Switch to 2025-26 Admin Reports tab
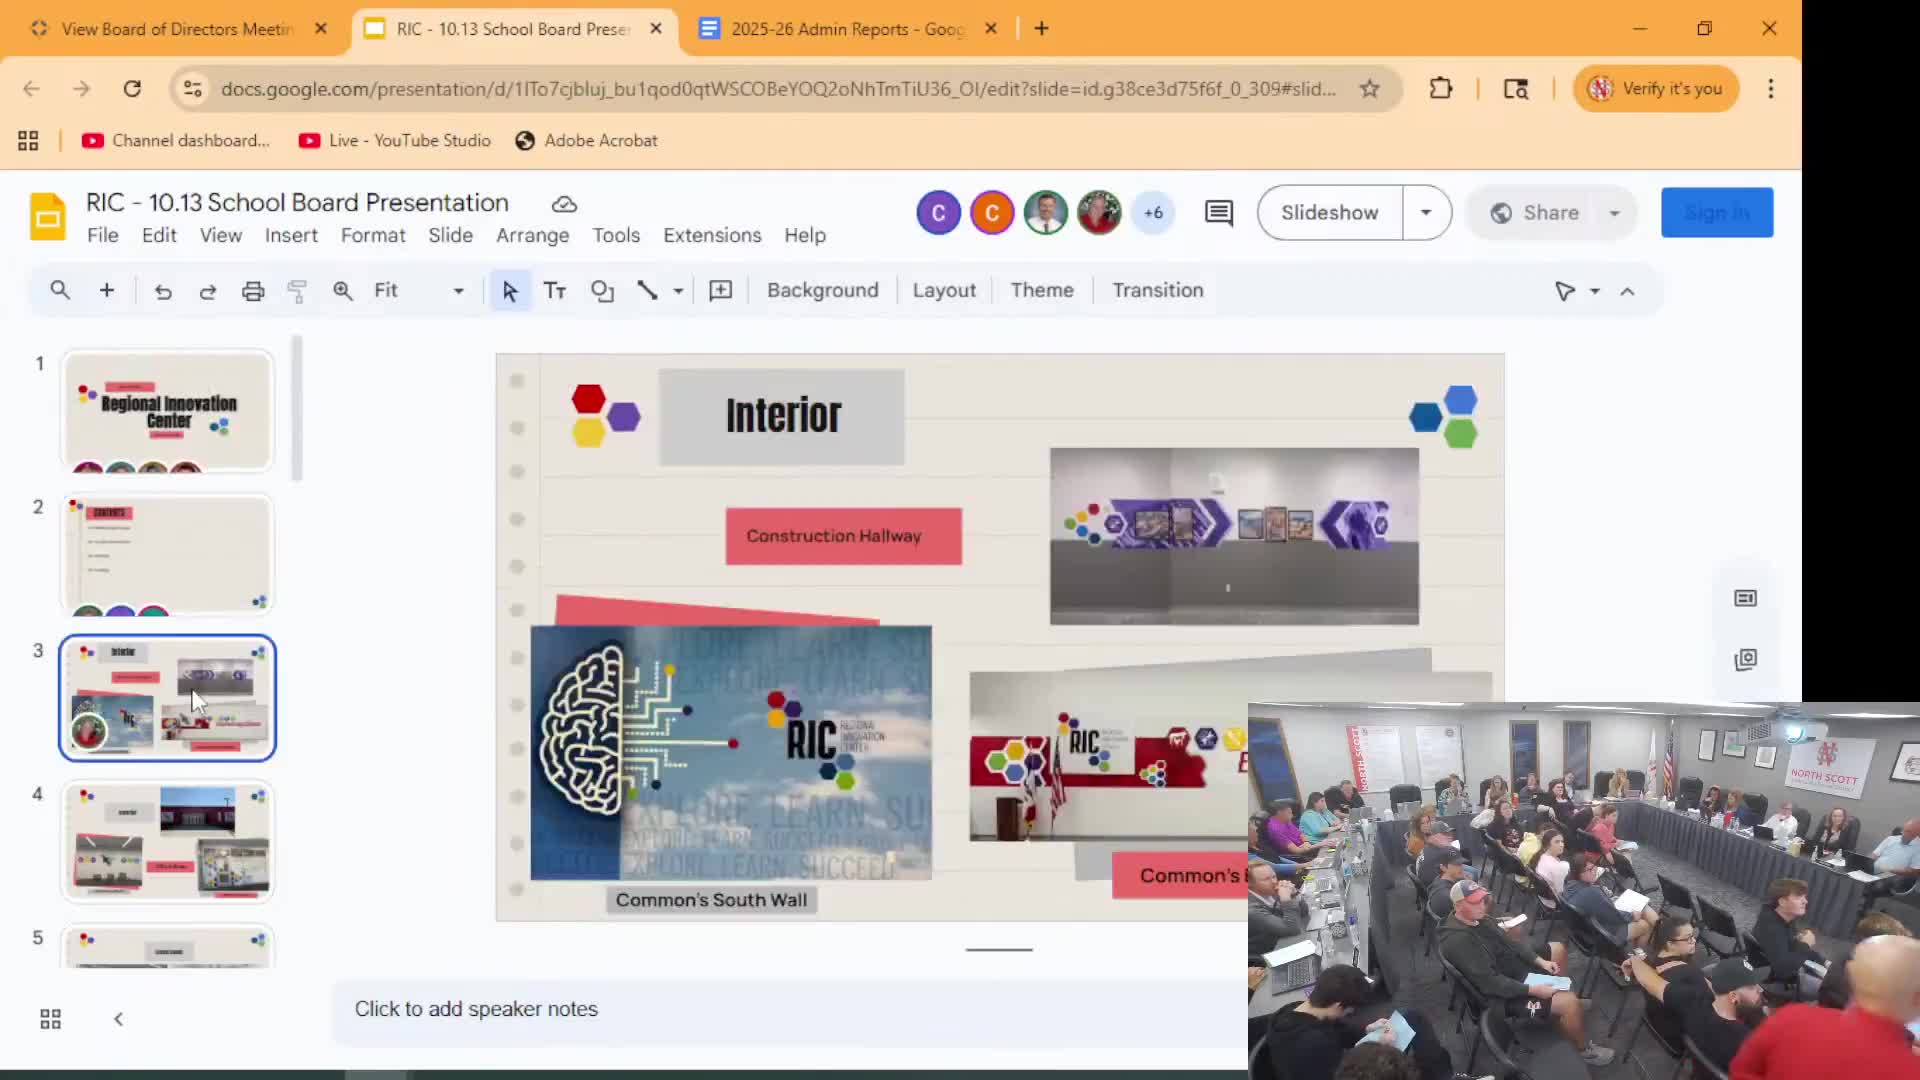The image size is (1920, 1080). 846,29
